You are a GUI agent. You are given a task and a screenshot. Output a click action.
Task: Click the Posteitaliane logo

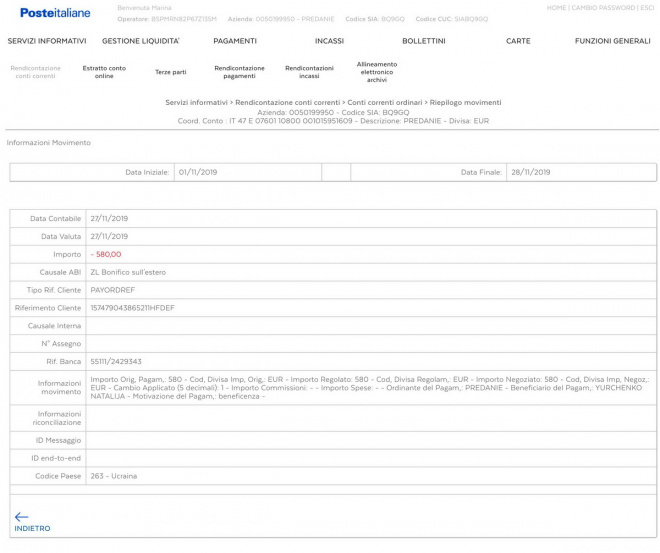(x=55, y=13)
